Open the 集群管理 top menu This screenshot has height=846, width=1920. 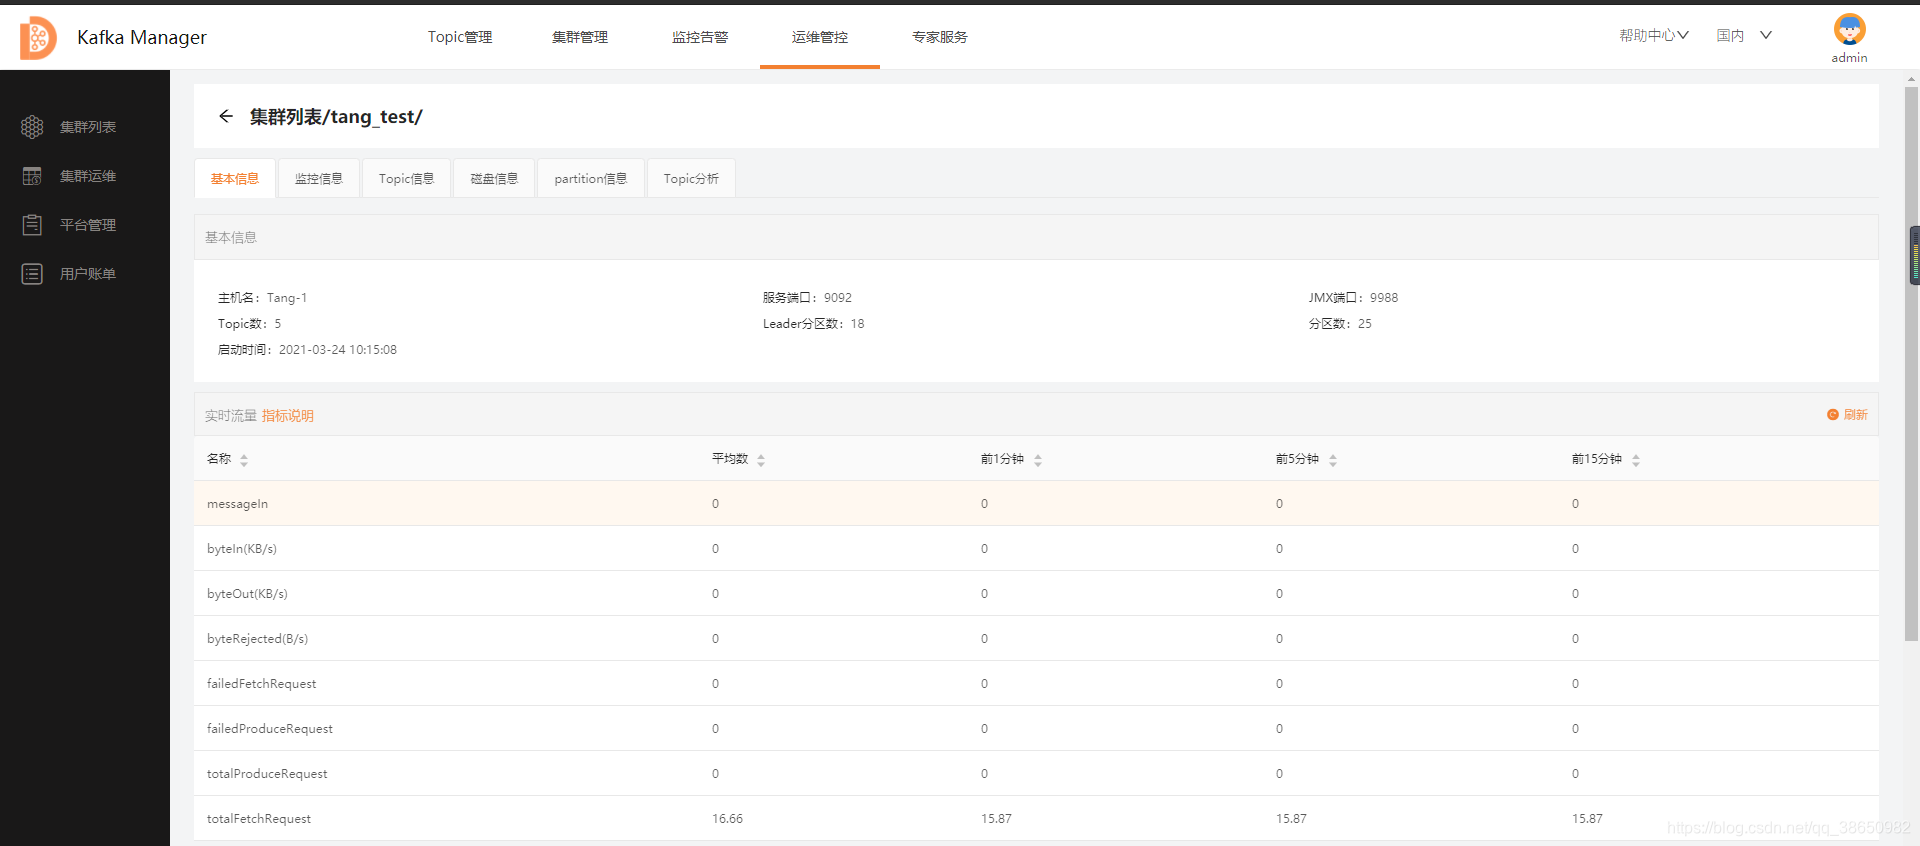580,37
